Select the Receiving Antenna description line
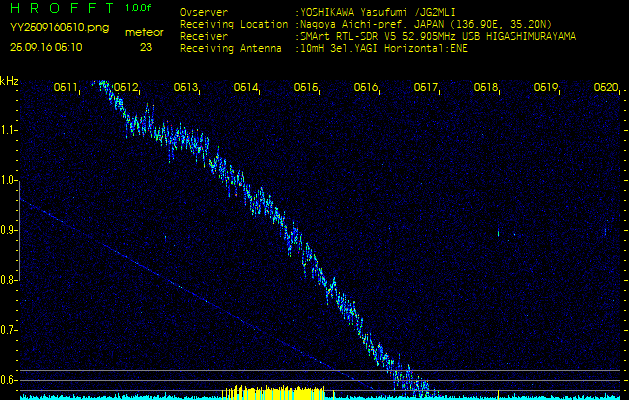Viewport: 629px width, 400px height. click(x=320, y=45)
